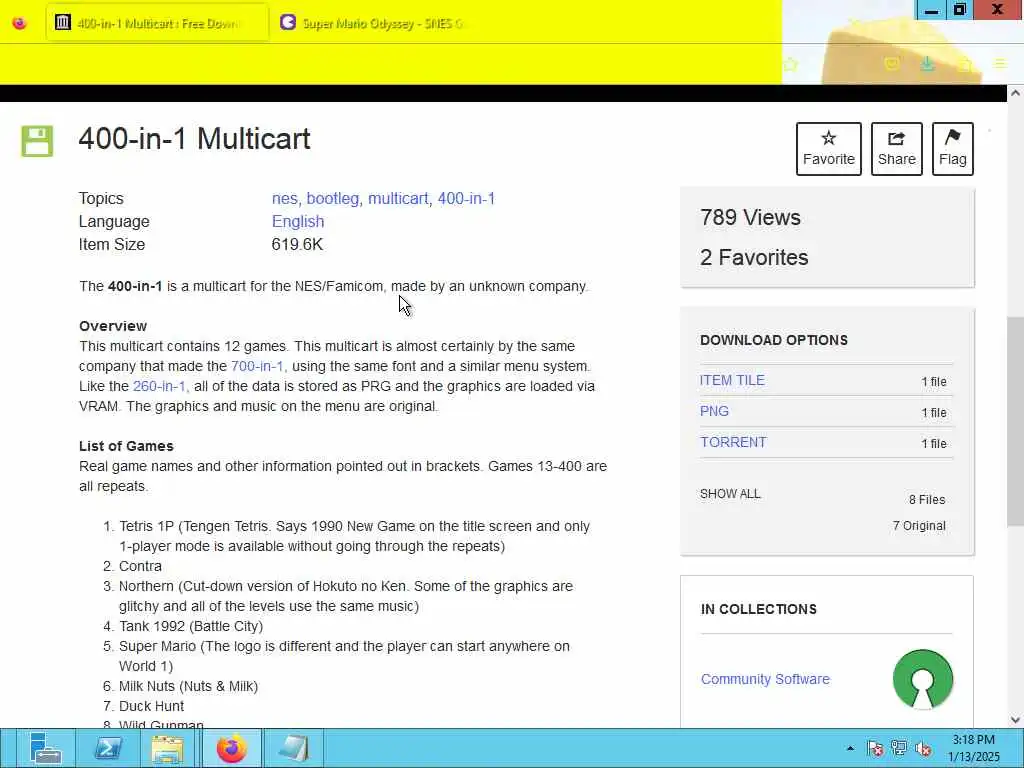
Task: Click the 400-in-1 Multicart page title
Action: click(x=195, y=139)
